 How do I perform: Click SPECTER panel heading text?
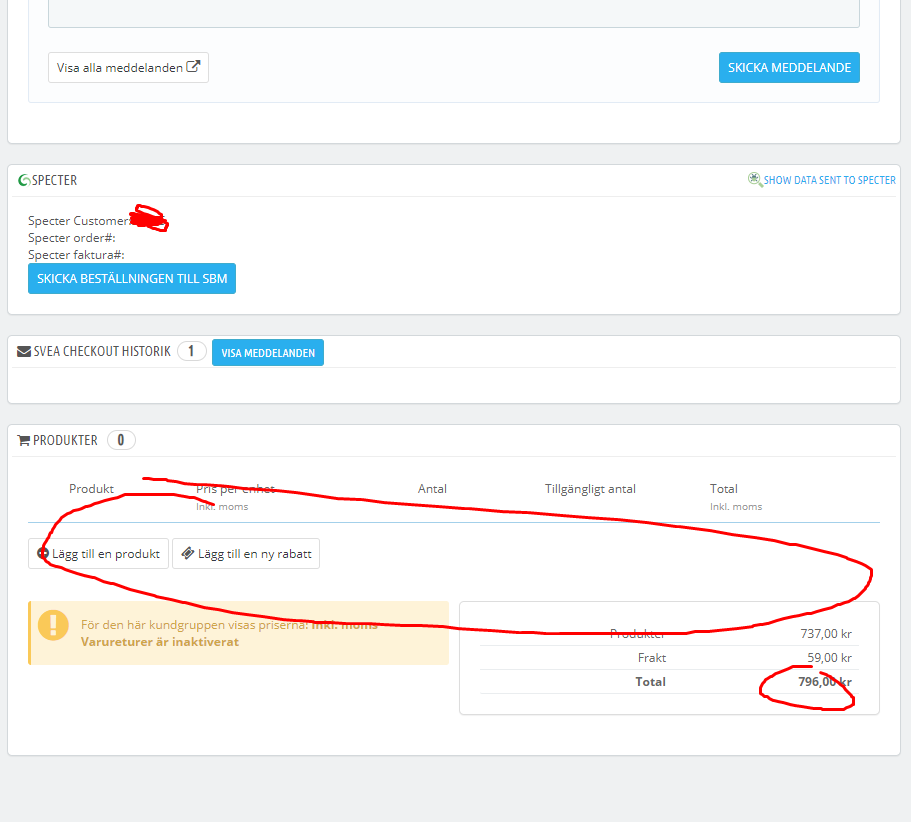[x=54, y=180]
